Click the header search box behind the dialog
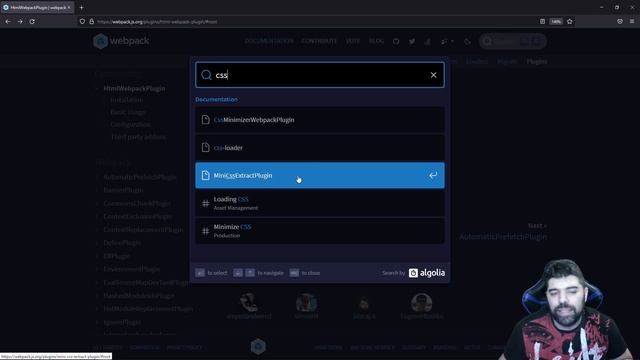The image size is (640, 360). [513, 41]
